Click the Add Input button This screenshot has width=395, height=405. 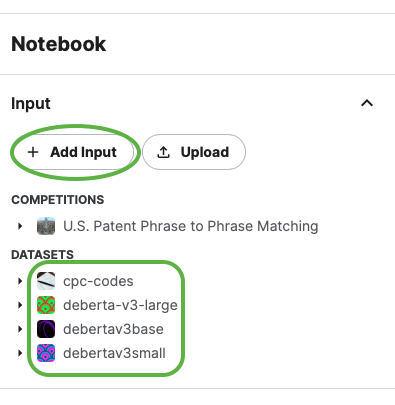(73, 152)
